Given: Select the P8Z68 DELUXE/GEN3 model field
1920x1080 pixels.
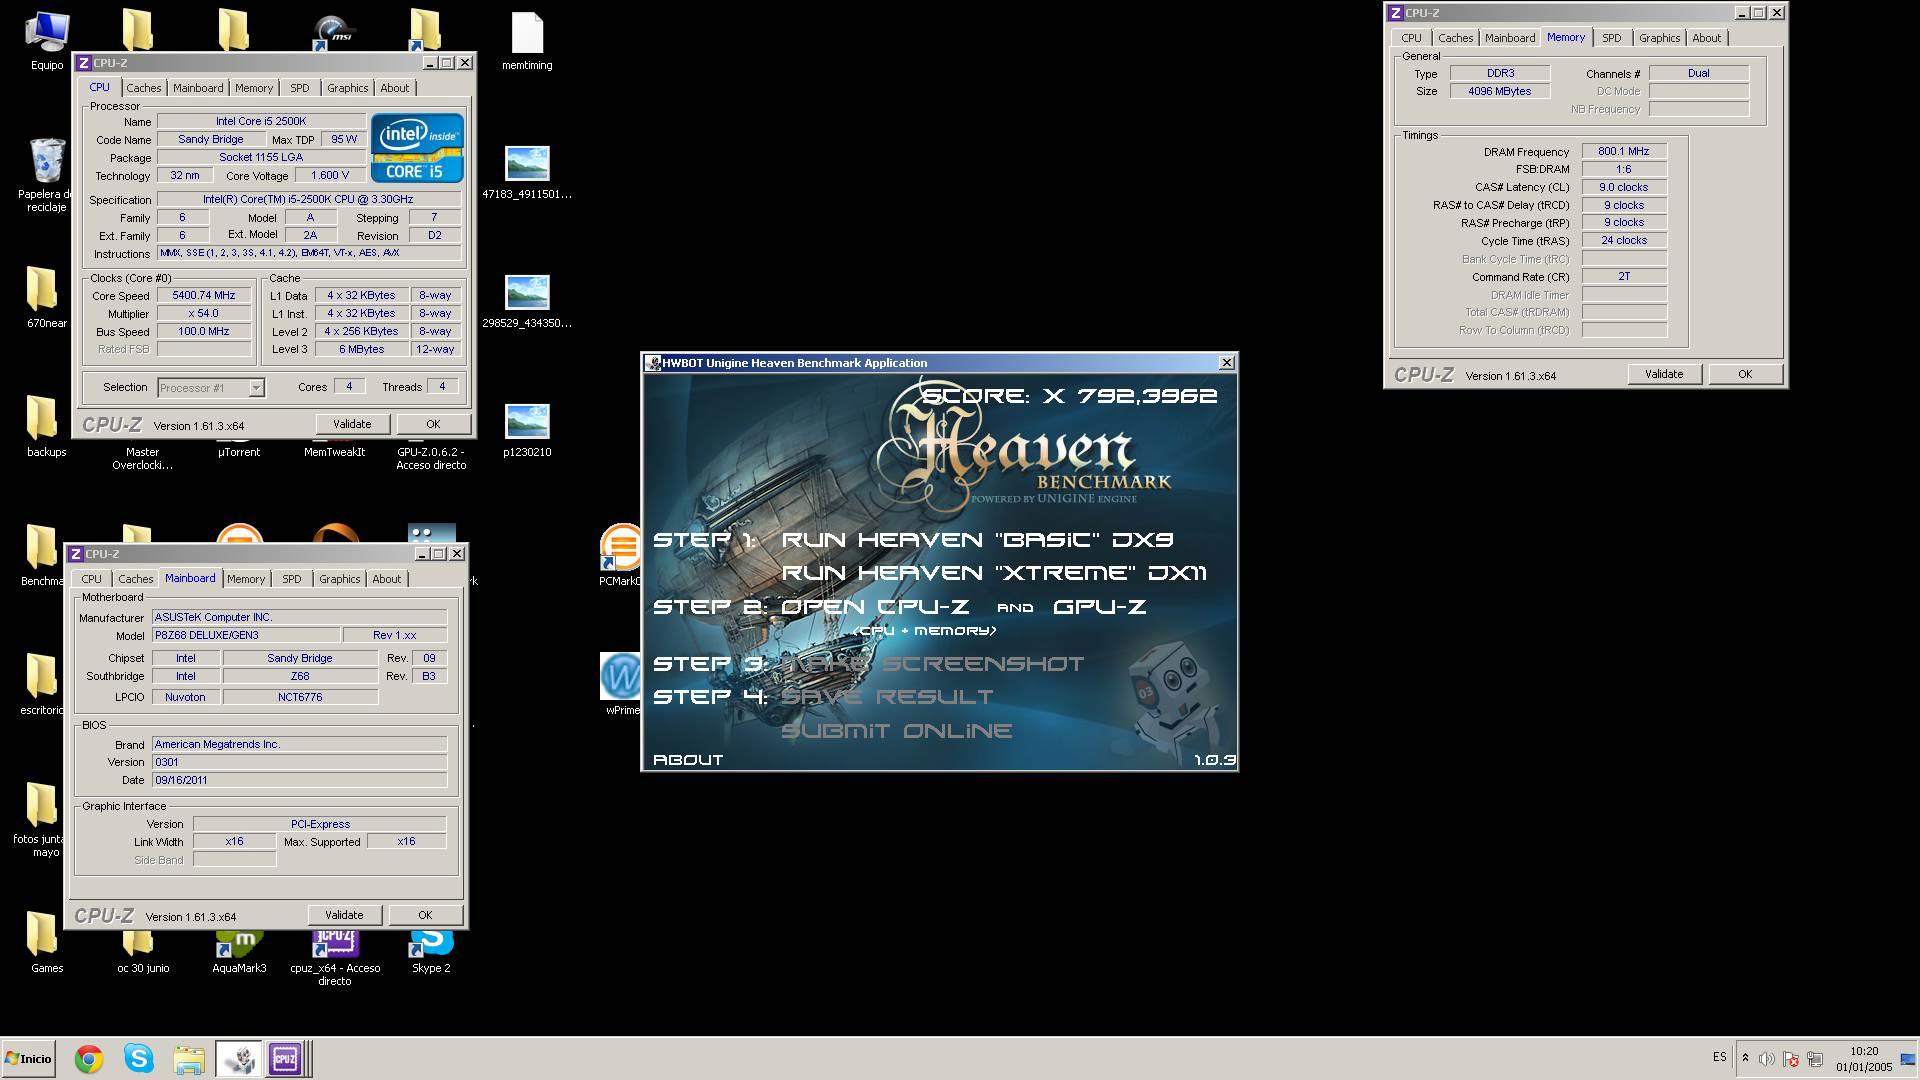Looking at the screenshot, I should 245,636.
